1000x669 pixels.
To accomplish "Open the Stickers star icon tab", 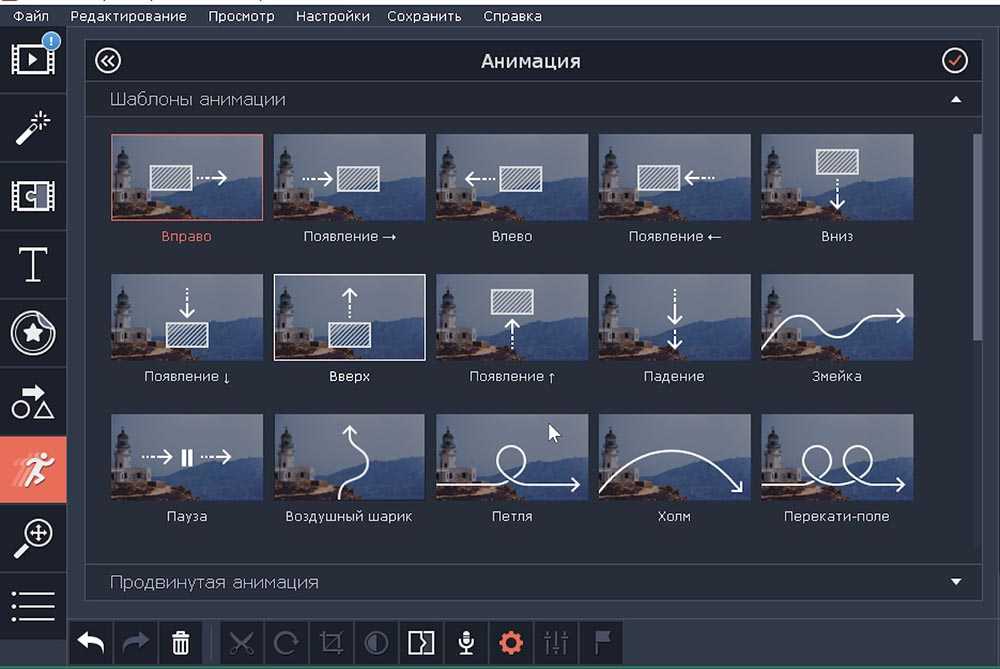I will (33, 334).
